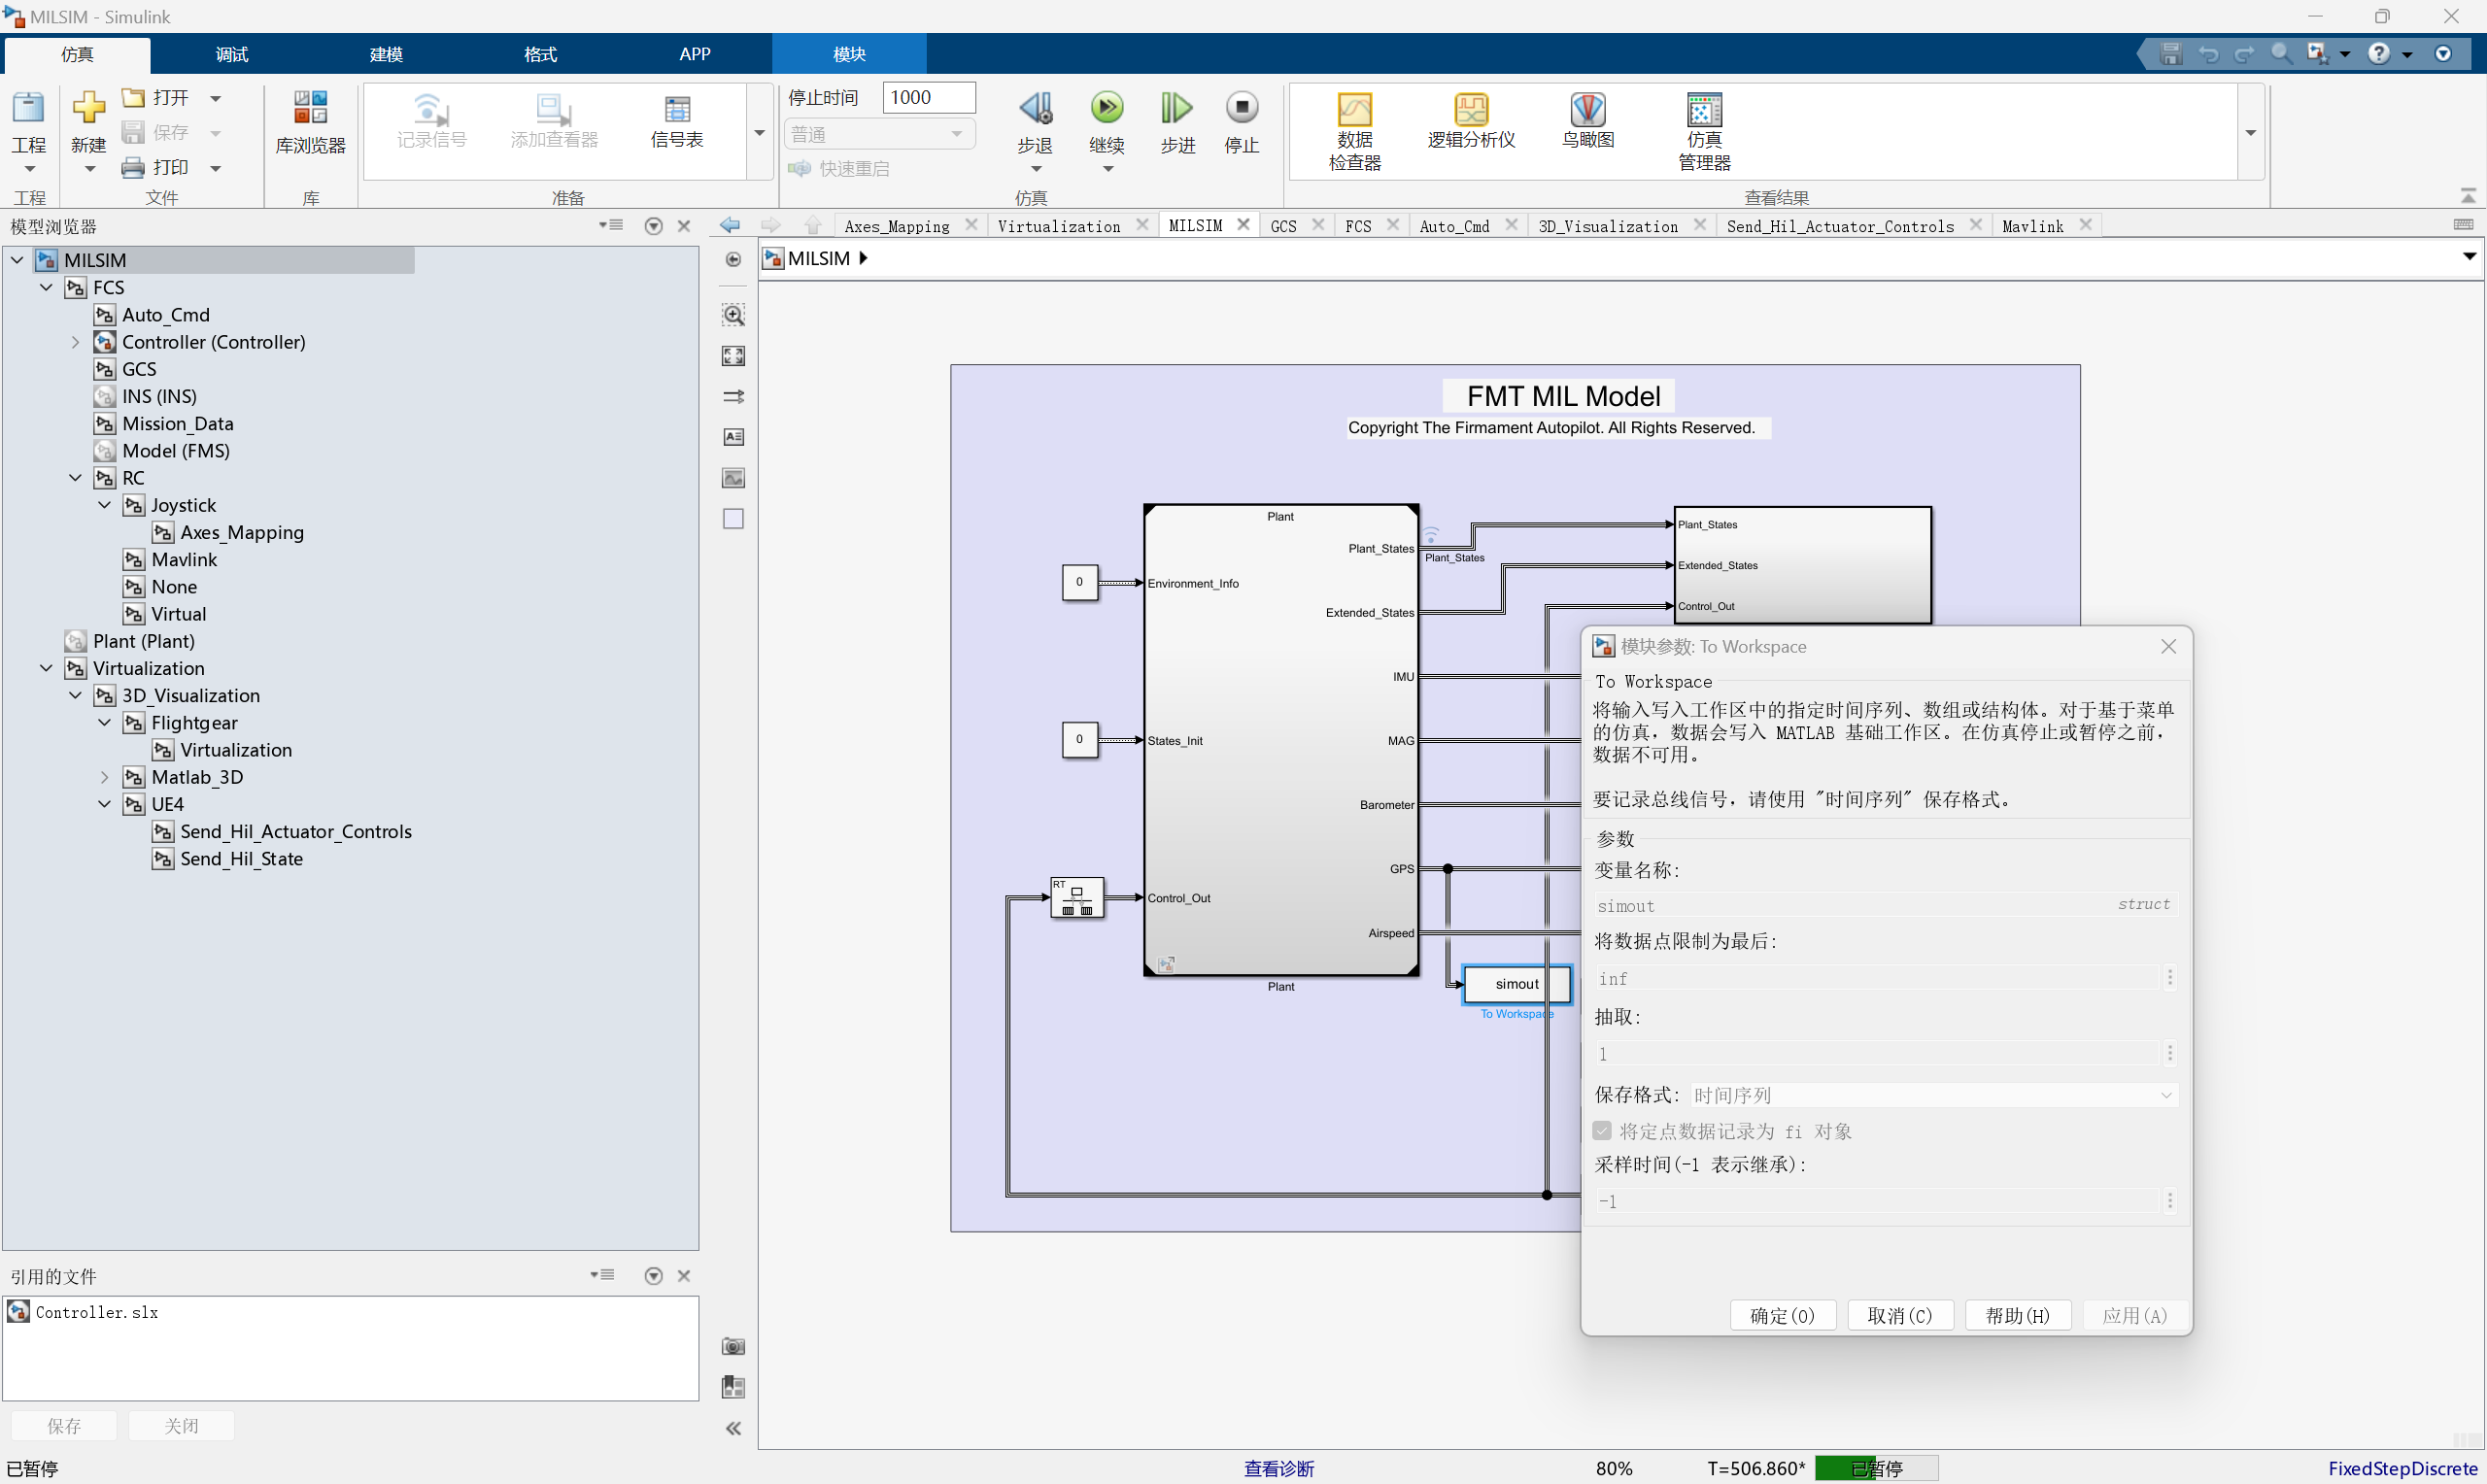Image resolution: width=2487 pixels, height=1484 pixels.
Task: Open the Bird's-Eye view icon
Action: (1587, 108)
